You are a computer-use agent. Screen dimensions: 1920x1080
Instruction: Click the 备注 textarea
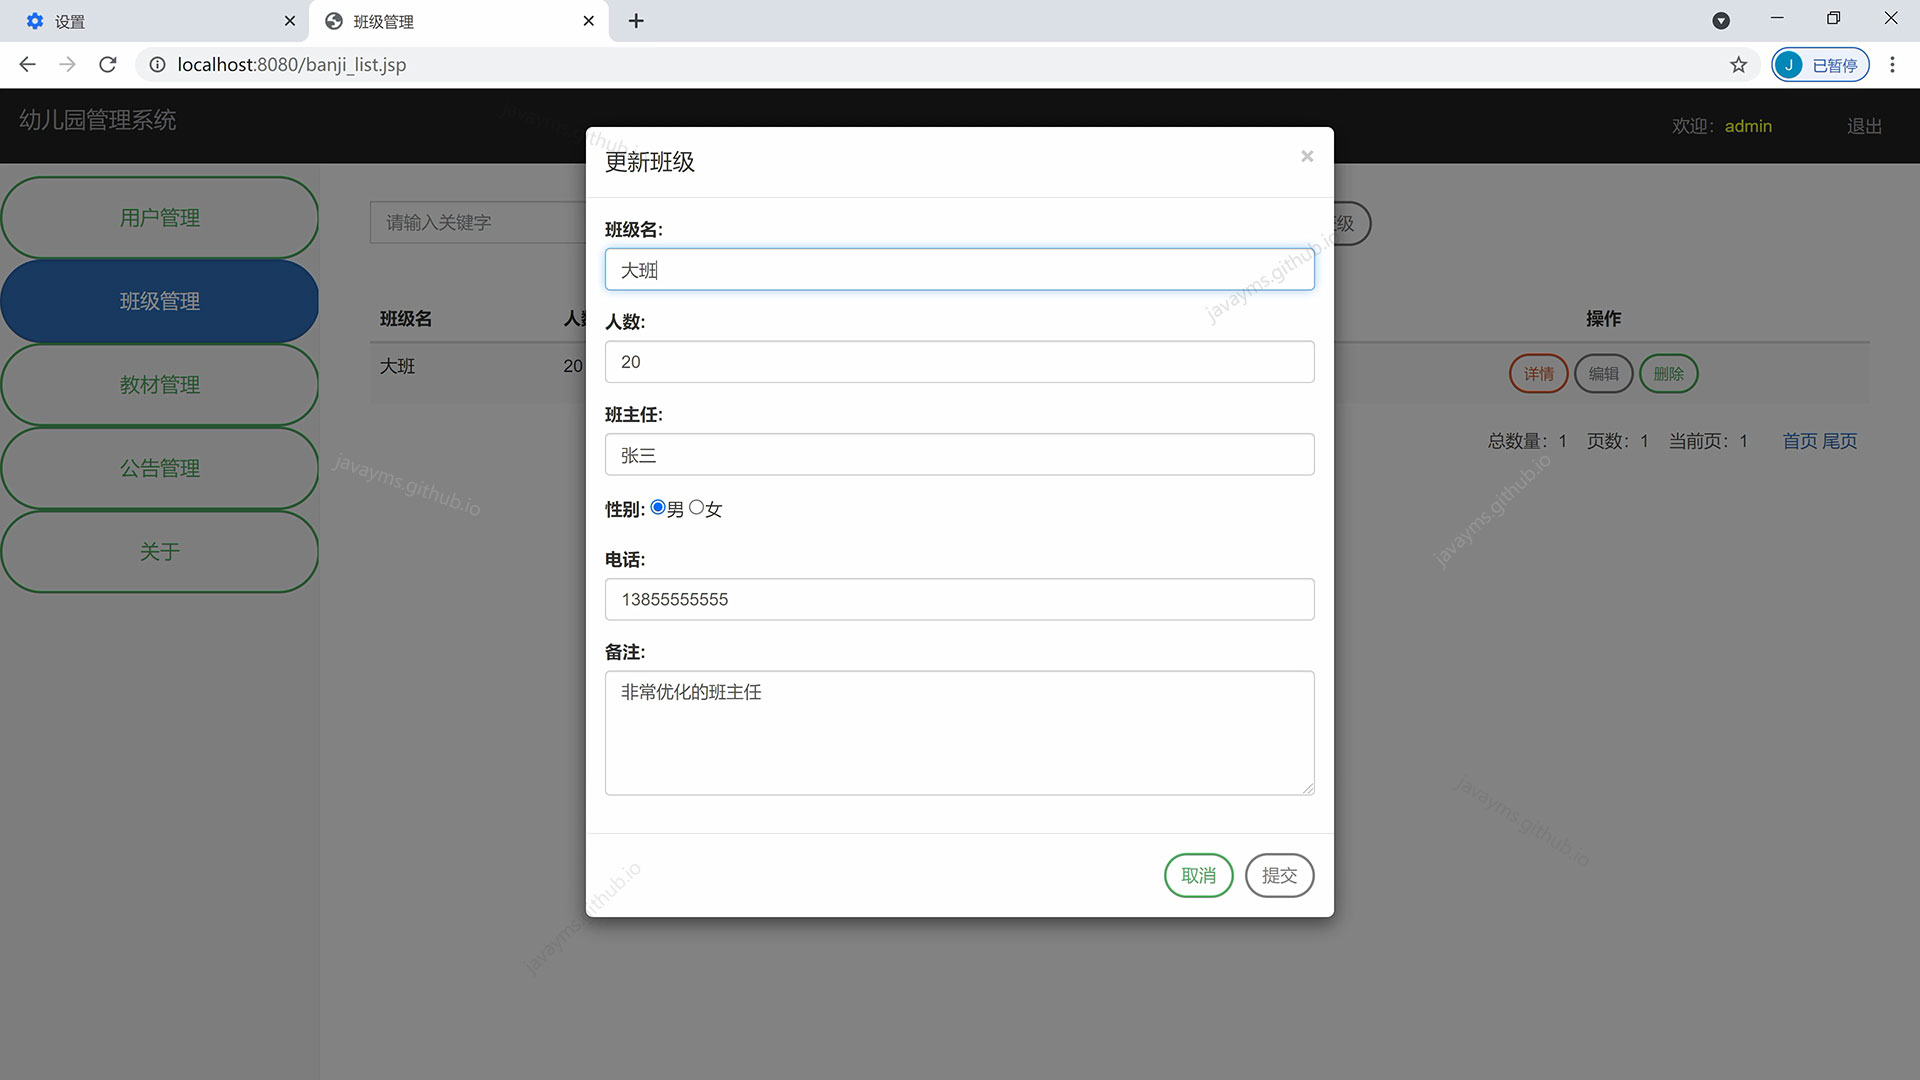tap(959, 733)
